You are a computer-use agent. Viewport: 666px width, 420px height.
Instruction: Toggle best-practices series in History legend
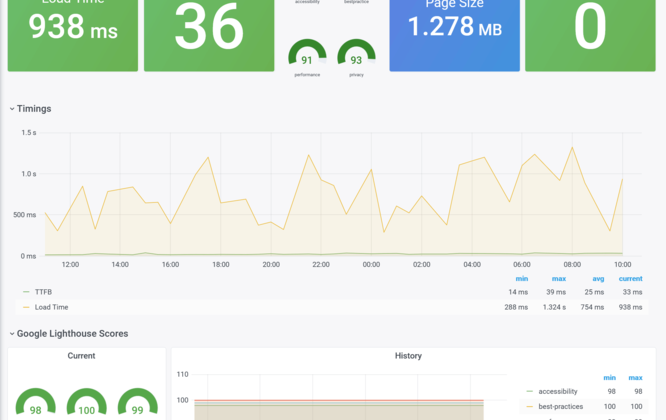coord(560,406)
